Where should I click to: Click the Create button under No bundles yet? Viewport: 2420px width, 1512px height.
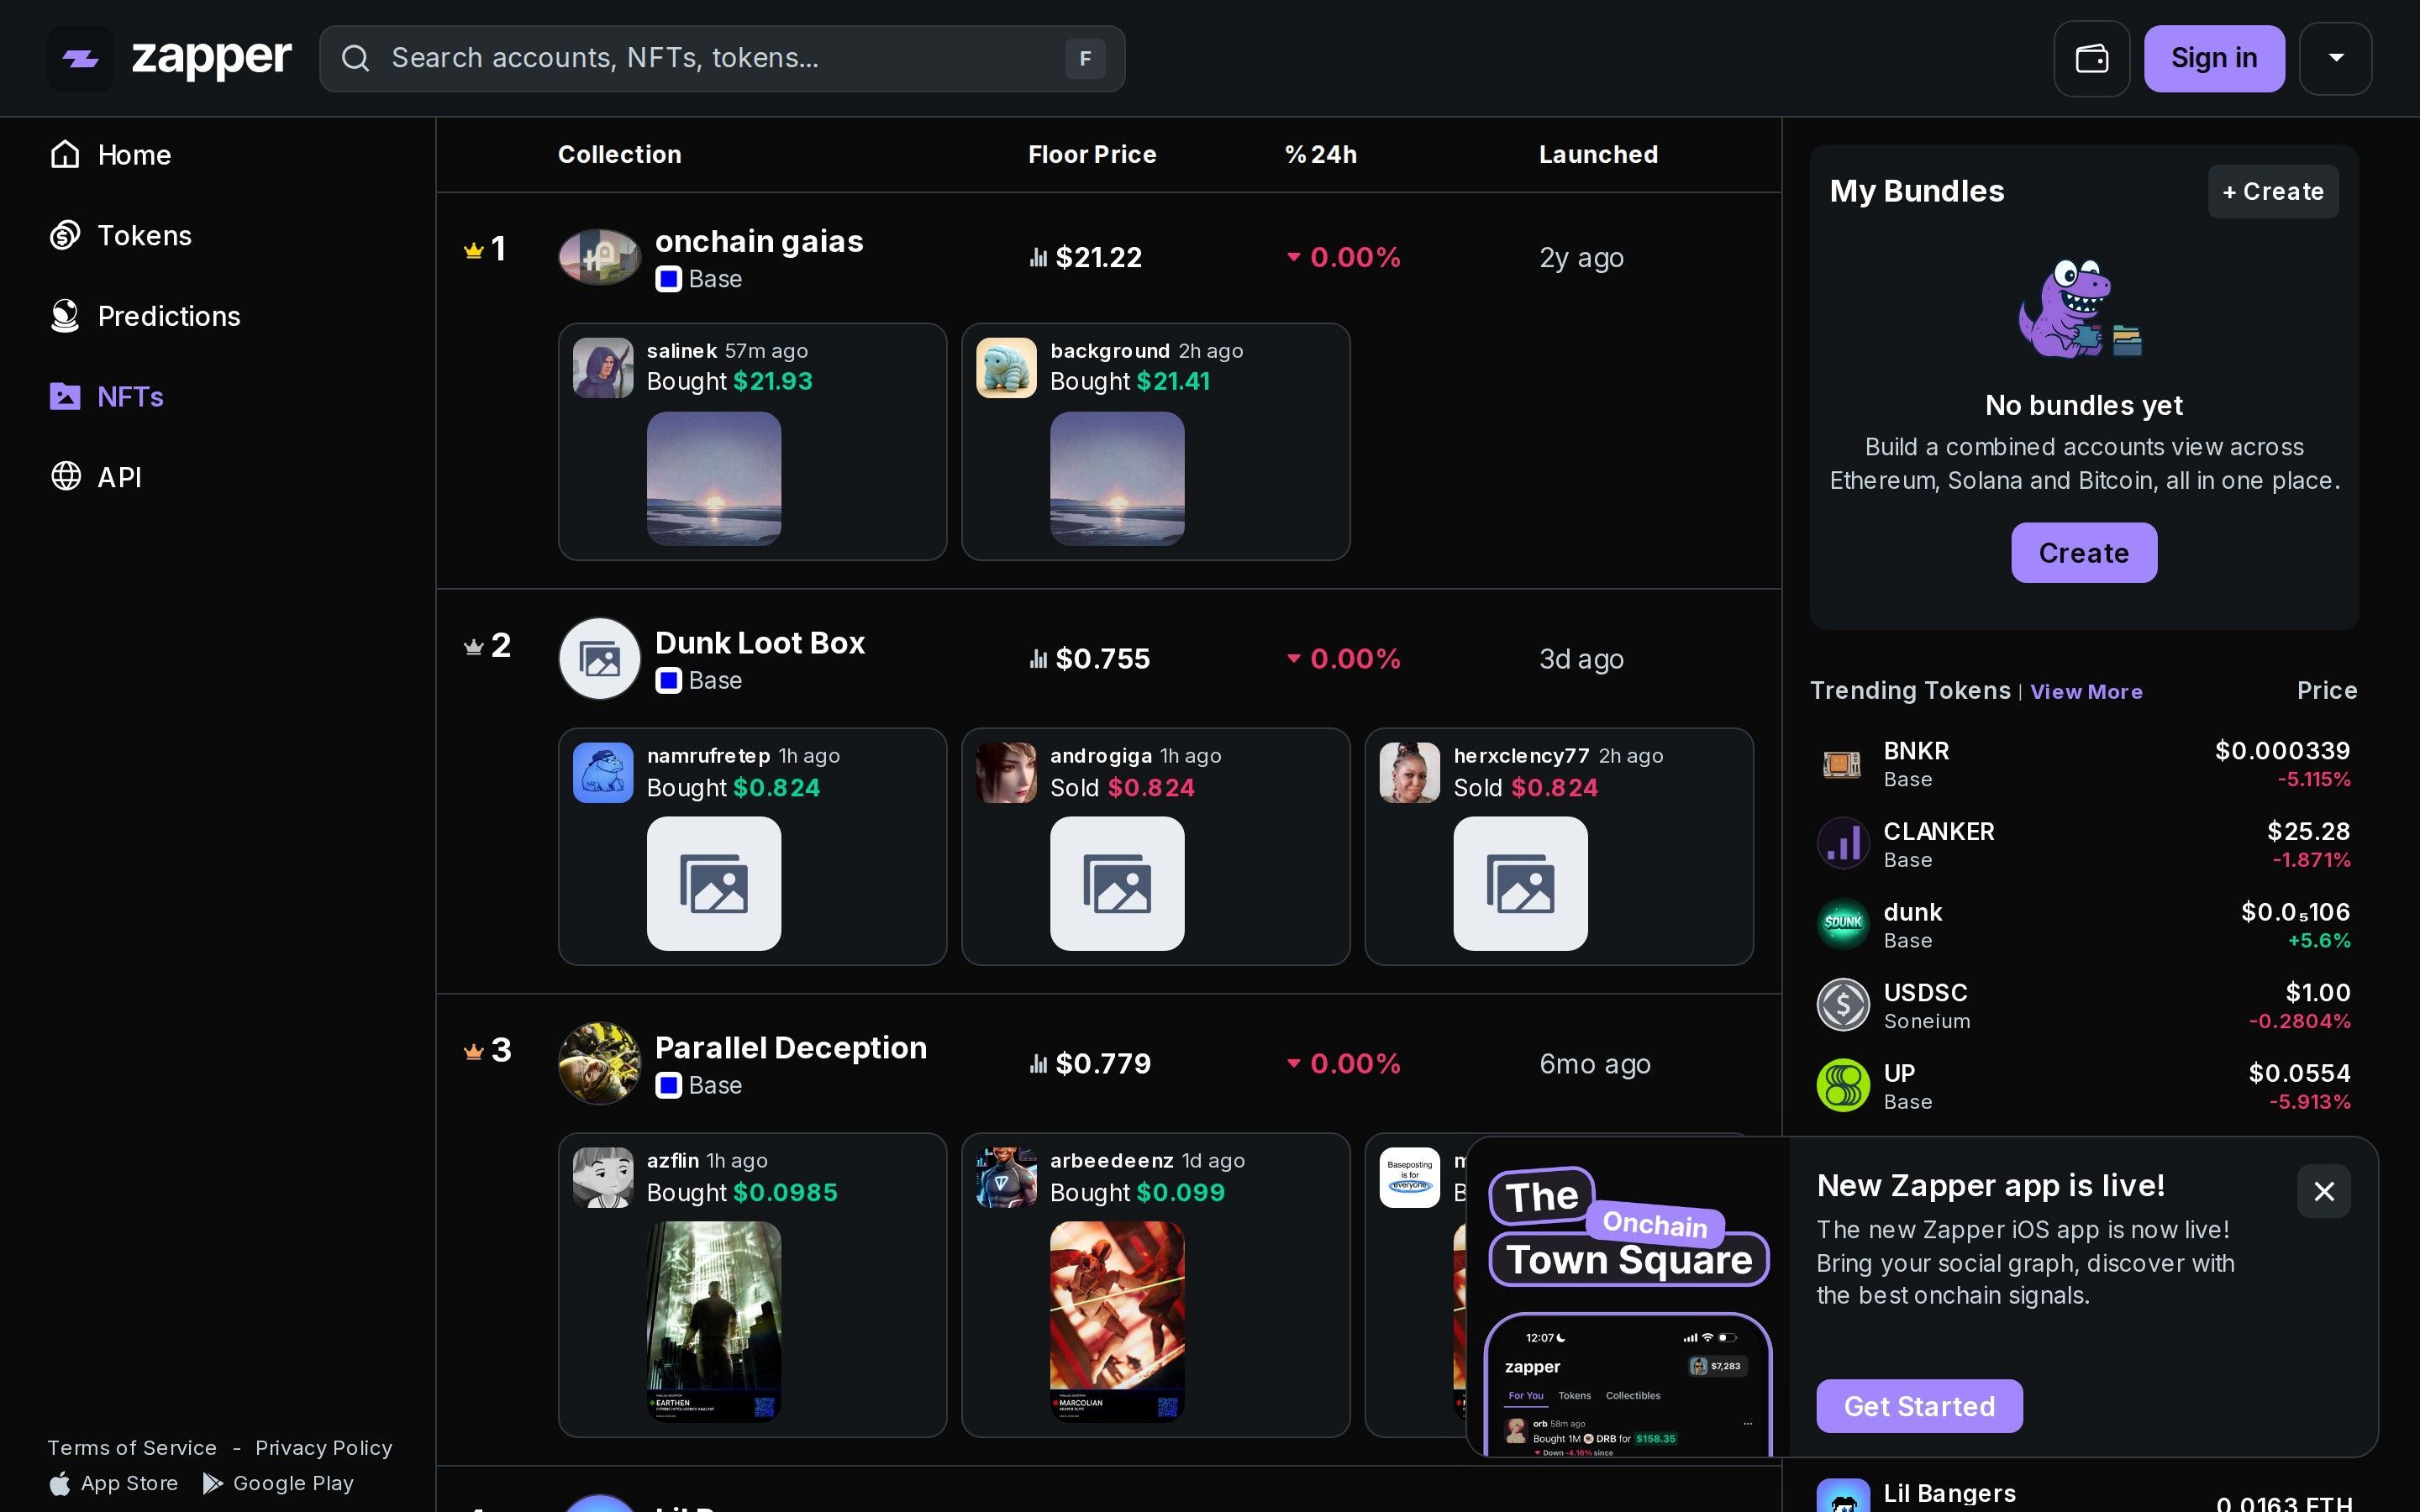click(x=2082, y=552)
